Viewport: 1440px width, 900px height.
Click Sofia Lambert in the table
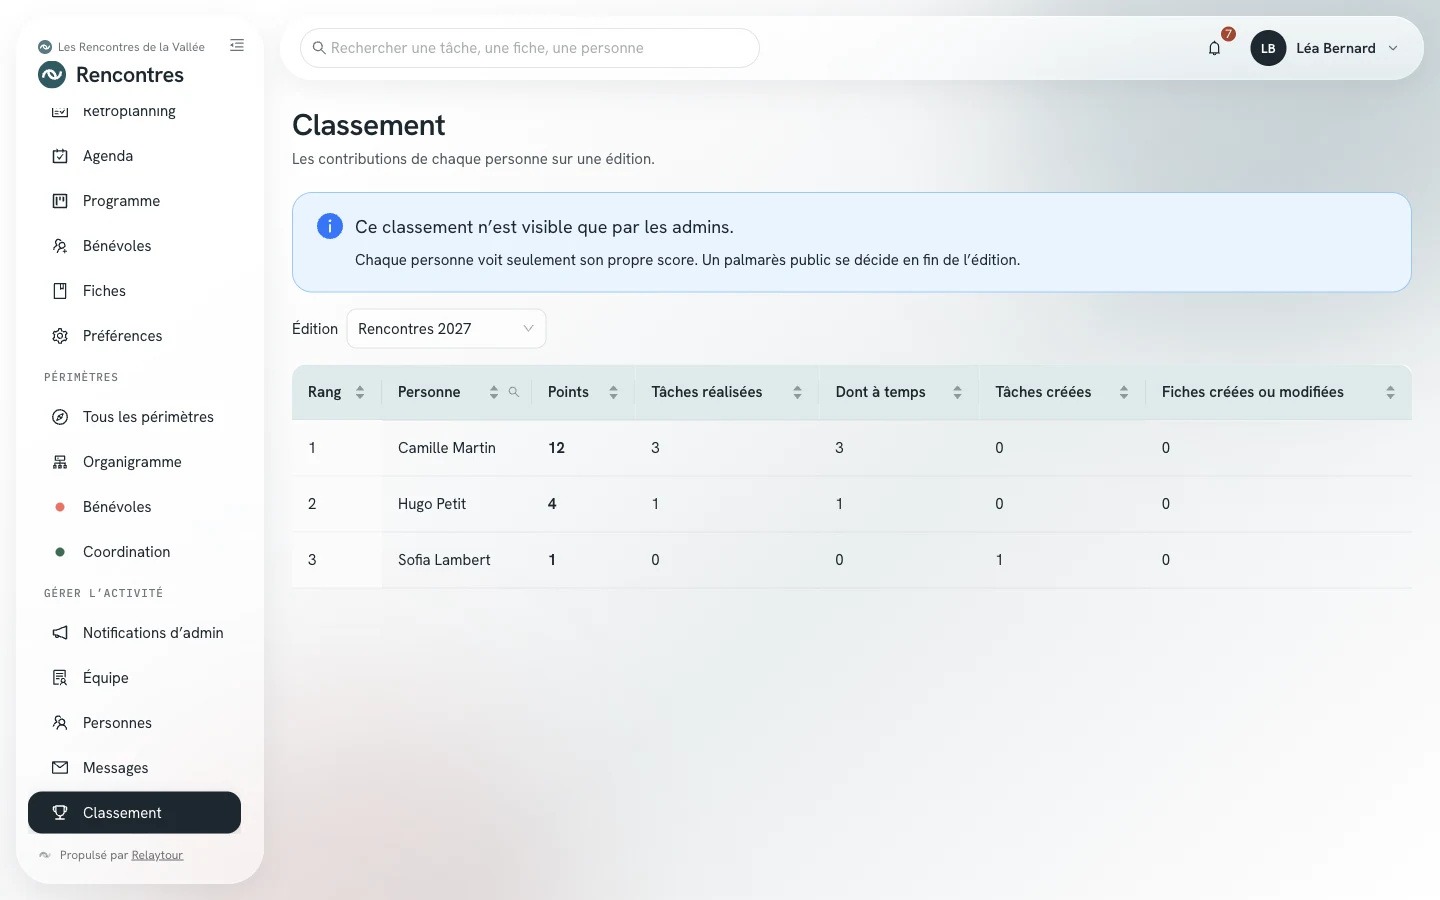pos(444,560)
